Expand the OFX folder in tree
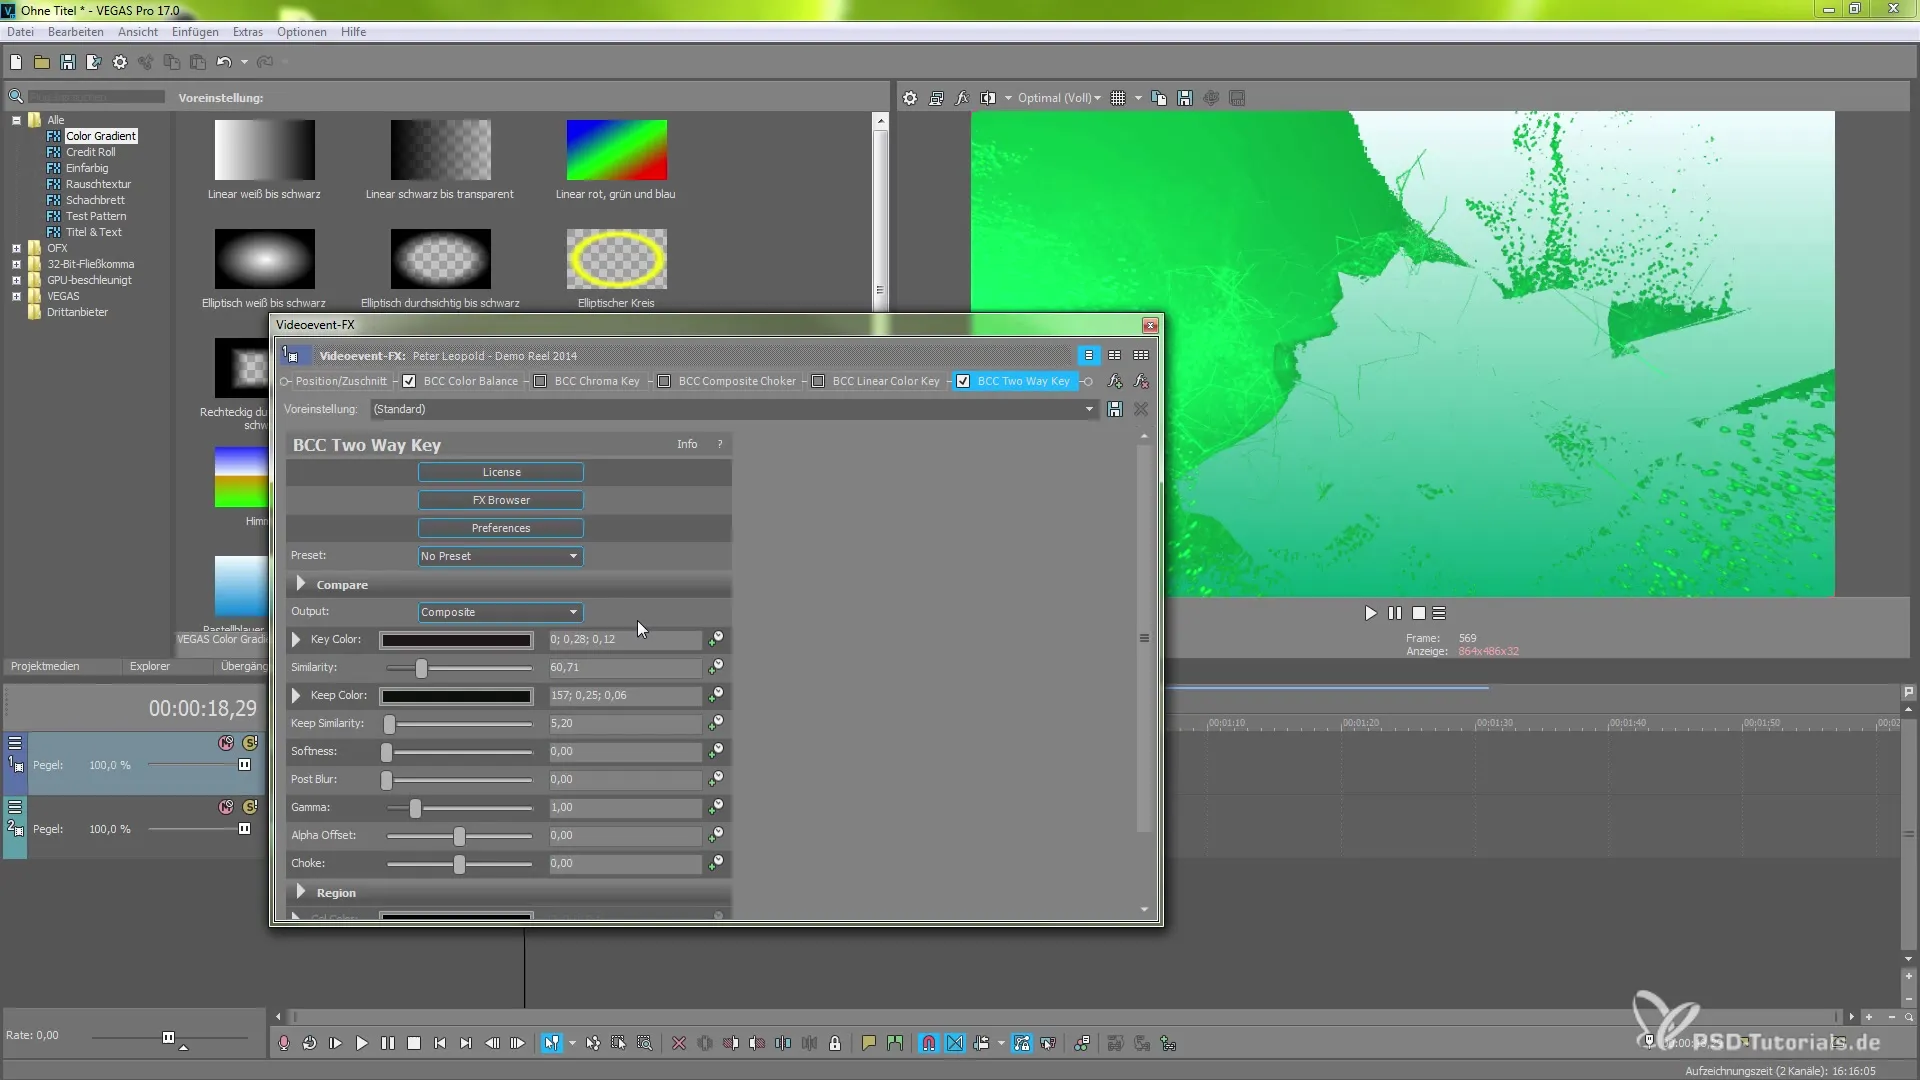The height and width of the screenshot is (1080, 1920). pyautogui.click(x=16, y=248)
